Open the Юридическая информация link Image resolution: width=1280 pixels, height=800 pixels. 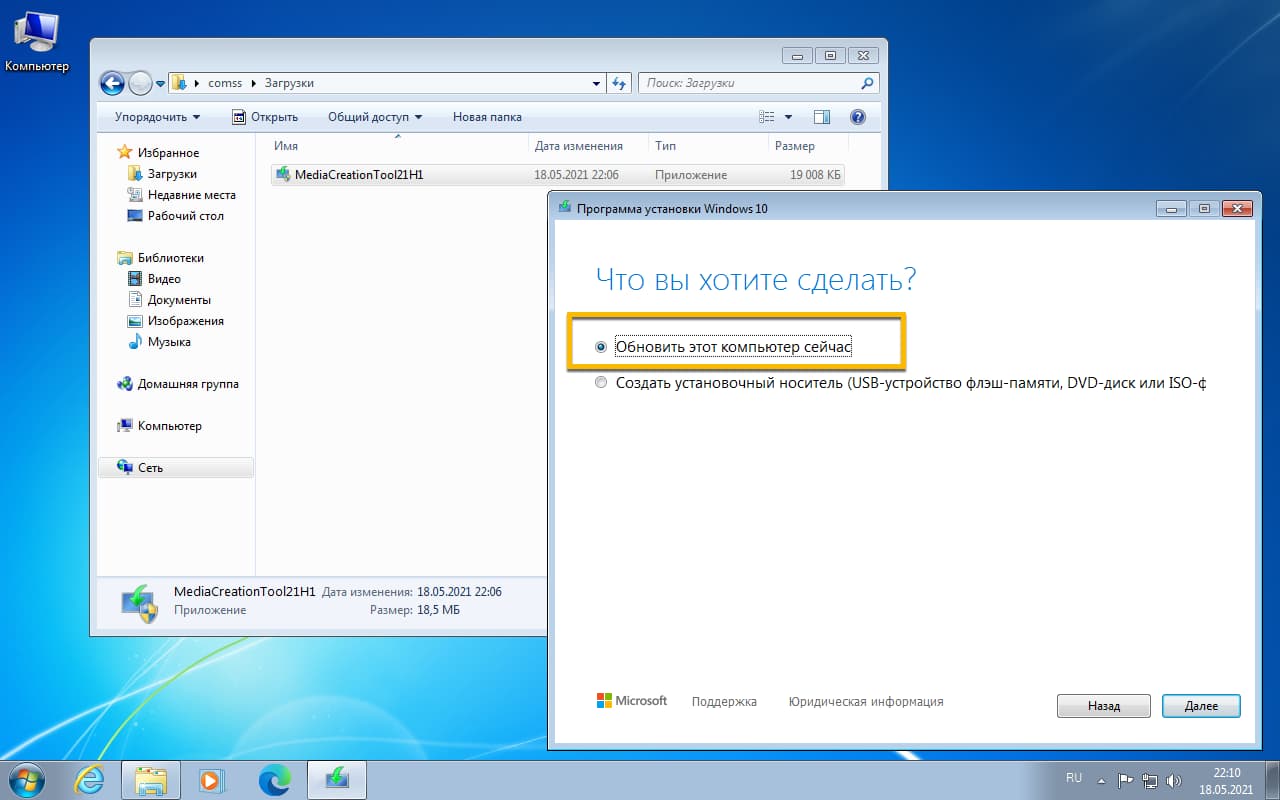tap(867, 701)
